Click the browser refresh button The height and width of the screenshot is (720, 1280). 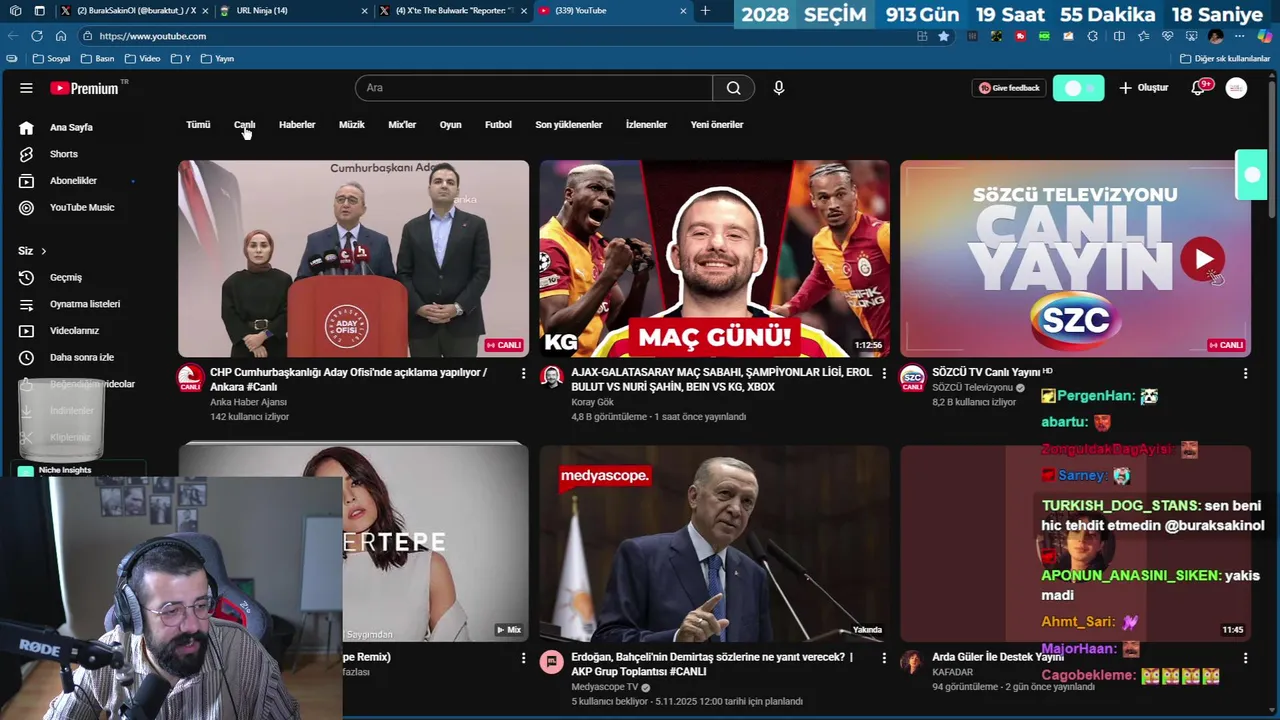pos(37,36)
